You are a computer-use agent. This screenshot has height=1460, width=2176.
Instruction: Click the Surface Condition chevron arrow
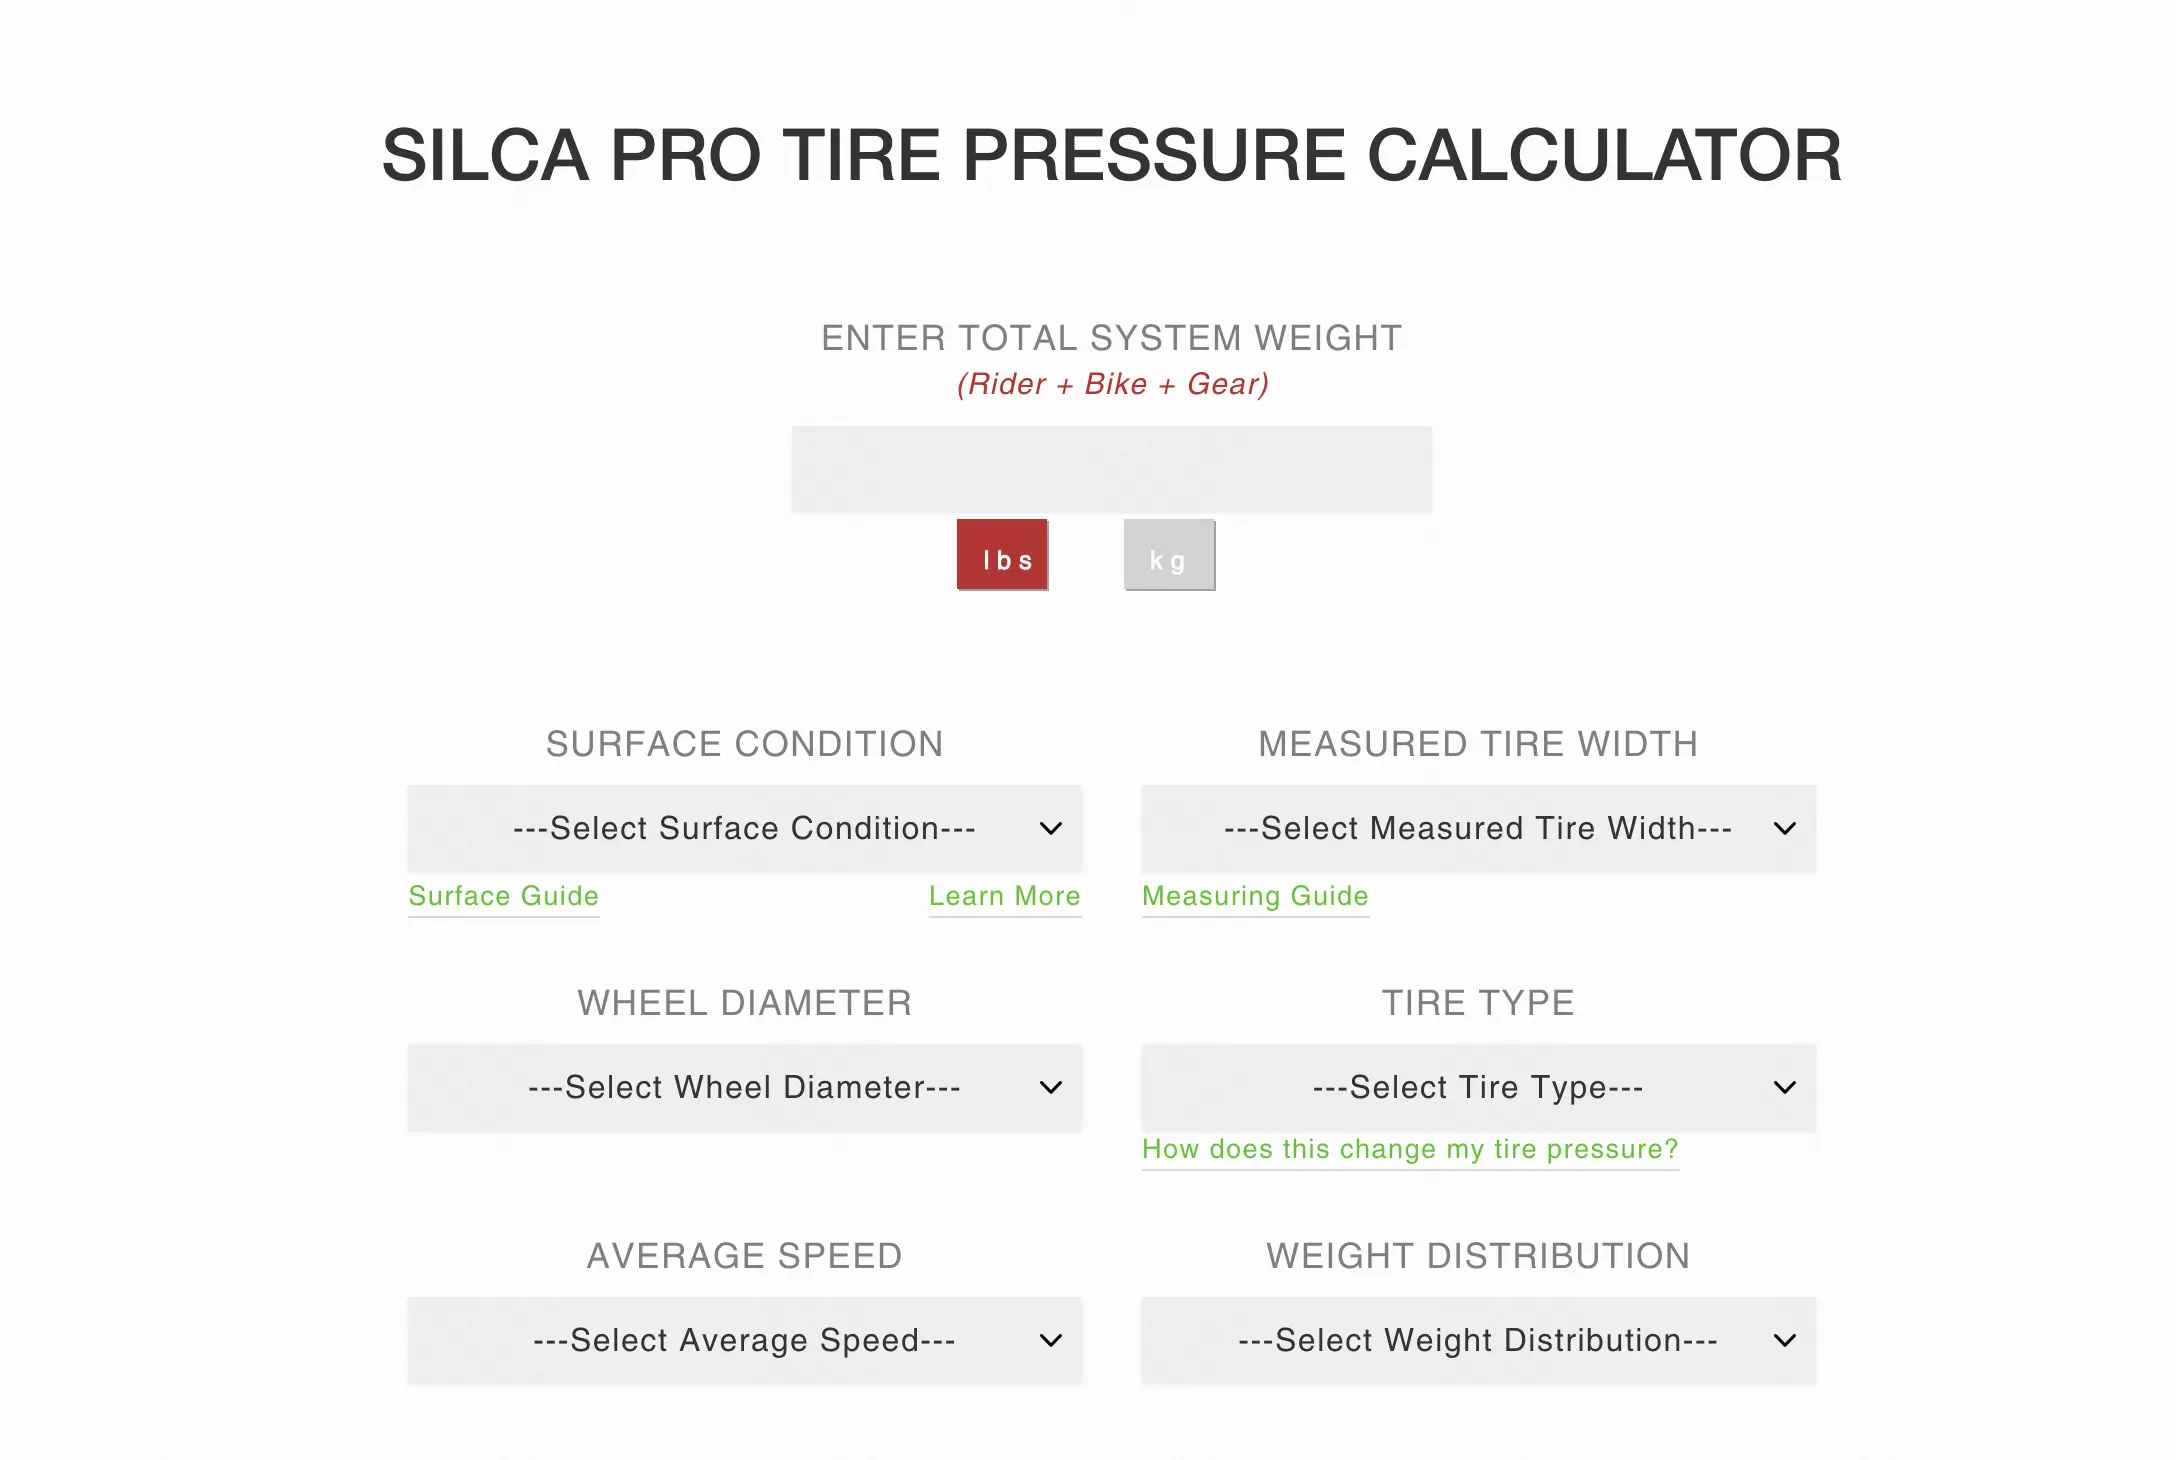[1050, 829]
